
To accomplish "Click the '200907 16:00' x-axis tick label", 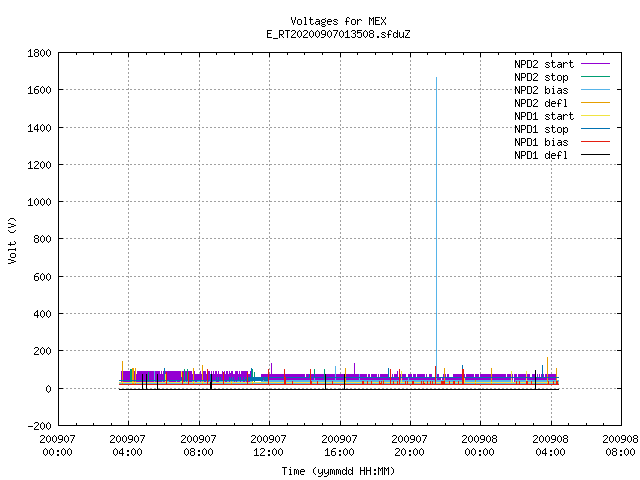I will (x=339, y=446).
